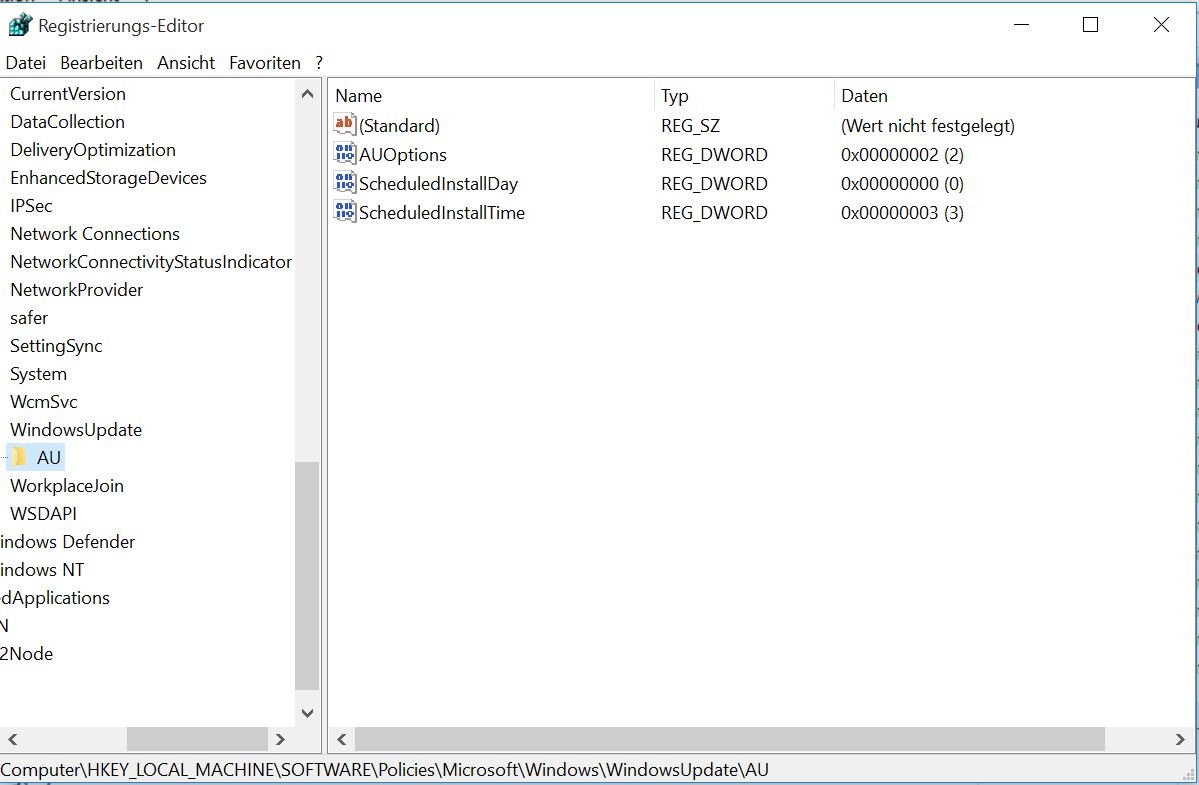Select the NetworkConnectivityStatusIndicator key
The height and width of the screenshot is (785, 1199).
pyautogui.click(x=151, y=262)
